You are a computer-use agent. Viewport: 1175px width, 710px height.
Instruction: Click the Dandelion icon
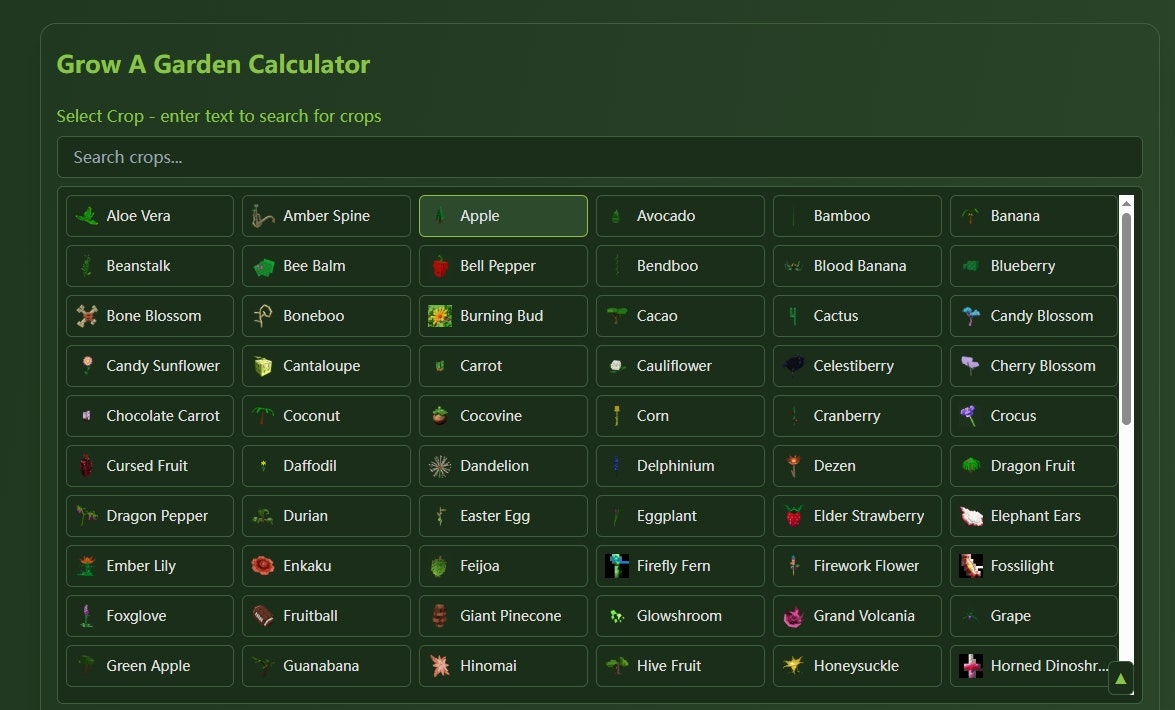[440, 465]
